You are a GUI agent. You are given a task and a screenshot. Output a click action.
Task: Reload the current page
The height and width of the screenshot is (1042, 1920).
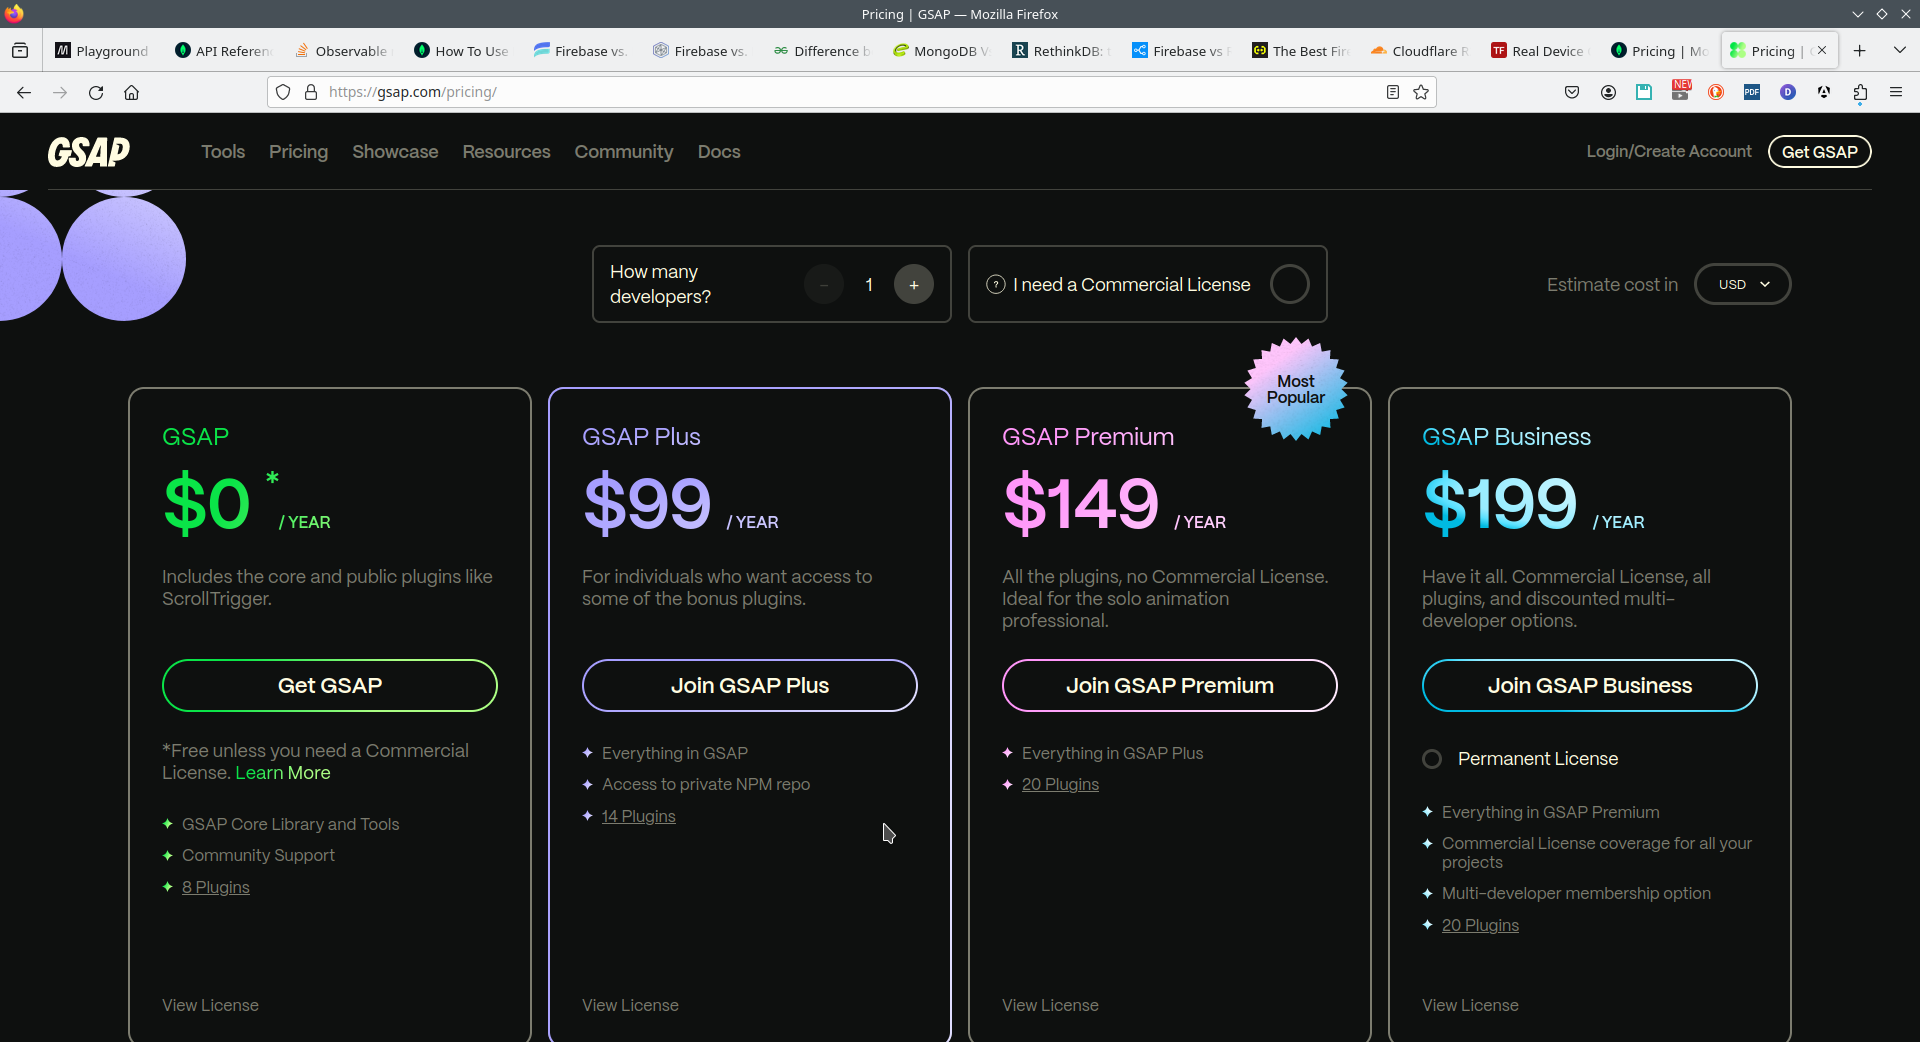tap(96, 92)
